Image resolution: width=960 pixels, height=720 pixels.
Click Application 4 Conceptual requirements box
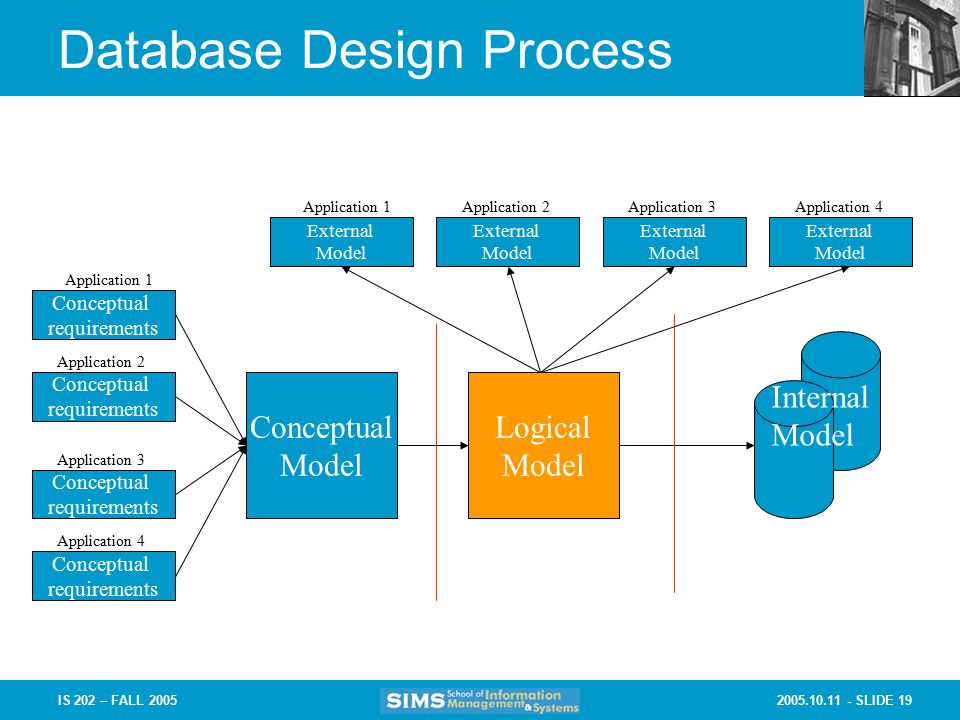click(x=104, y=576)
